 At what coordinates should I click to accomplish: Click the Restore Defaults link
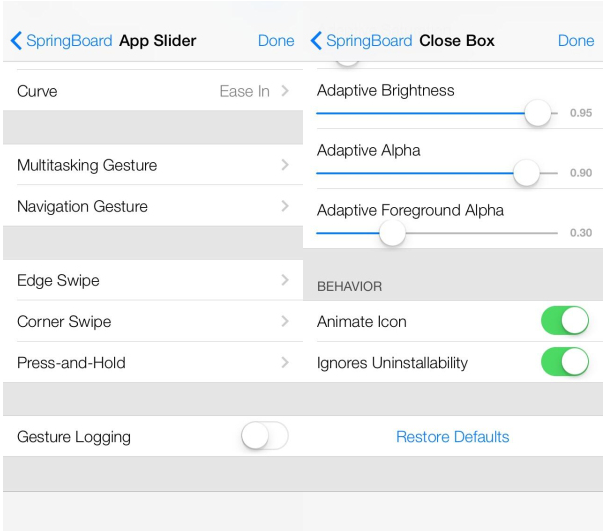[453, 437]
